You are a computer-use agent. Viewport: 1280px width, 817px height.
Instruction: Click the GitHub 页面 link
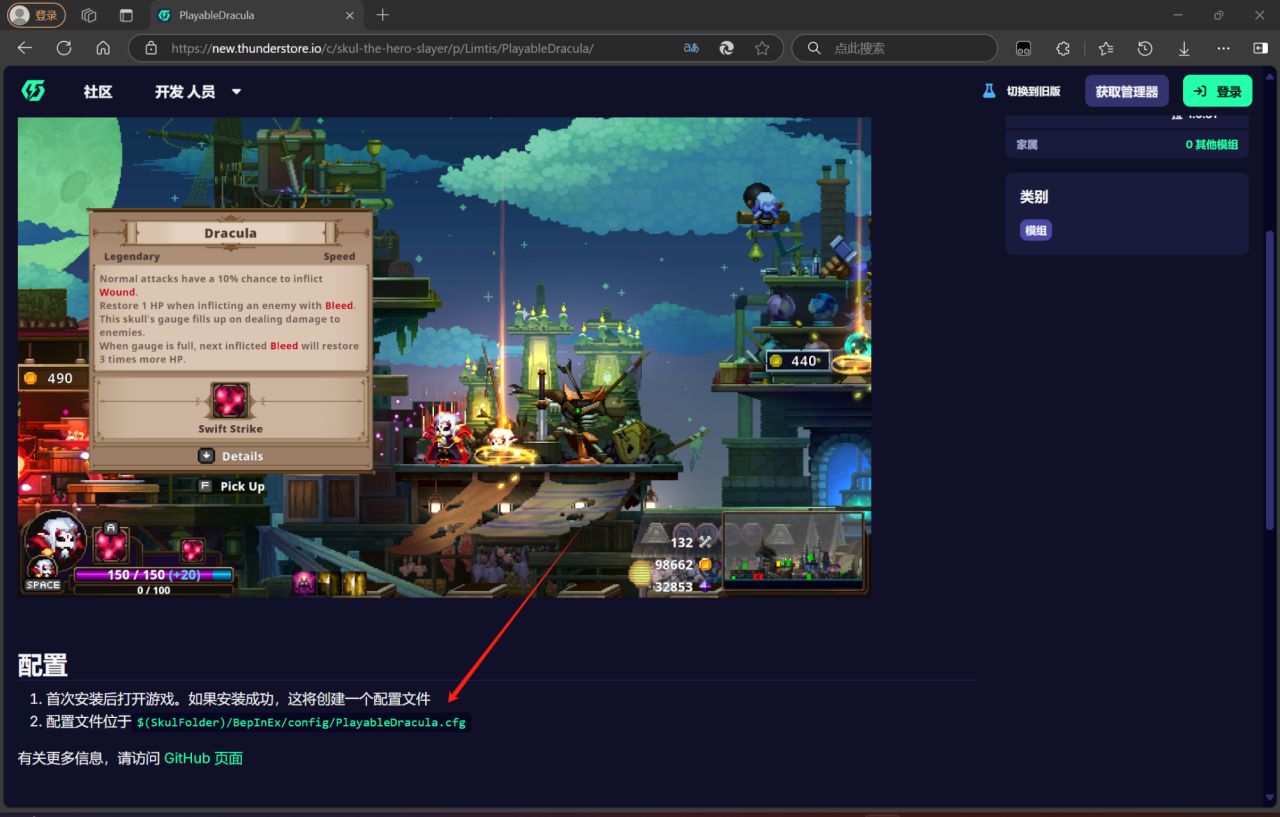click(x=204, y=758)
